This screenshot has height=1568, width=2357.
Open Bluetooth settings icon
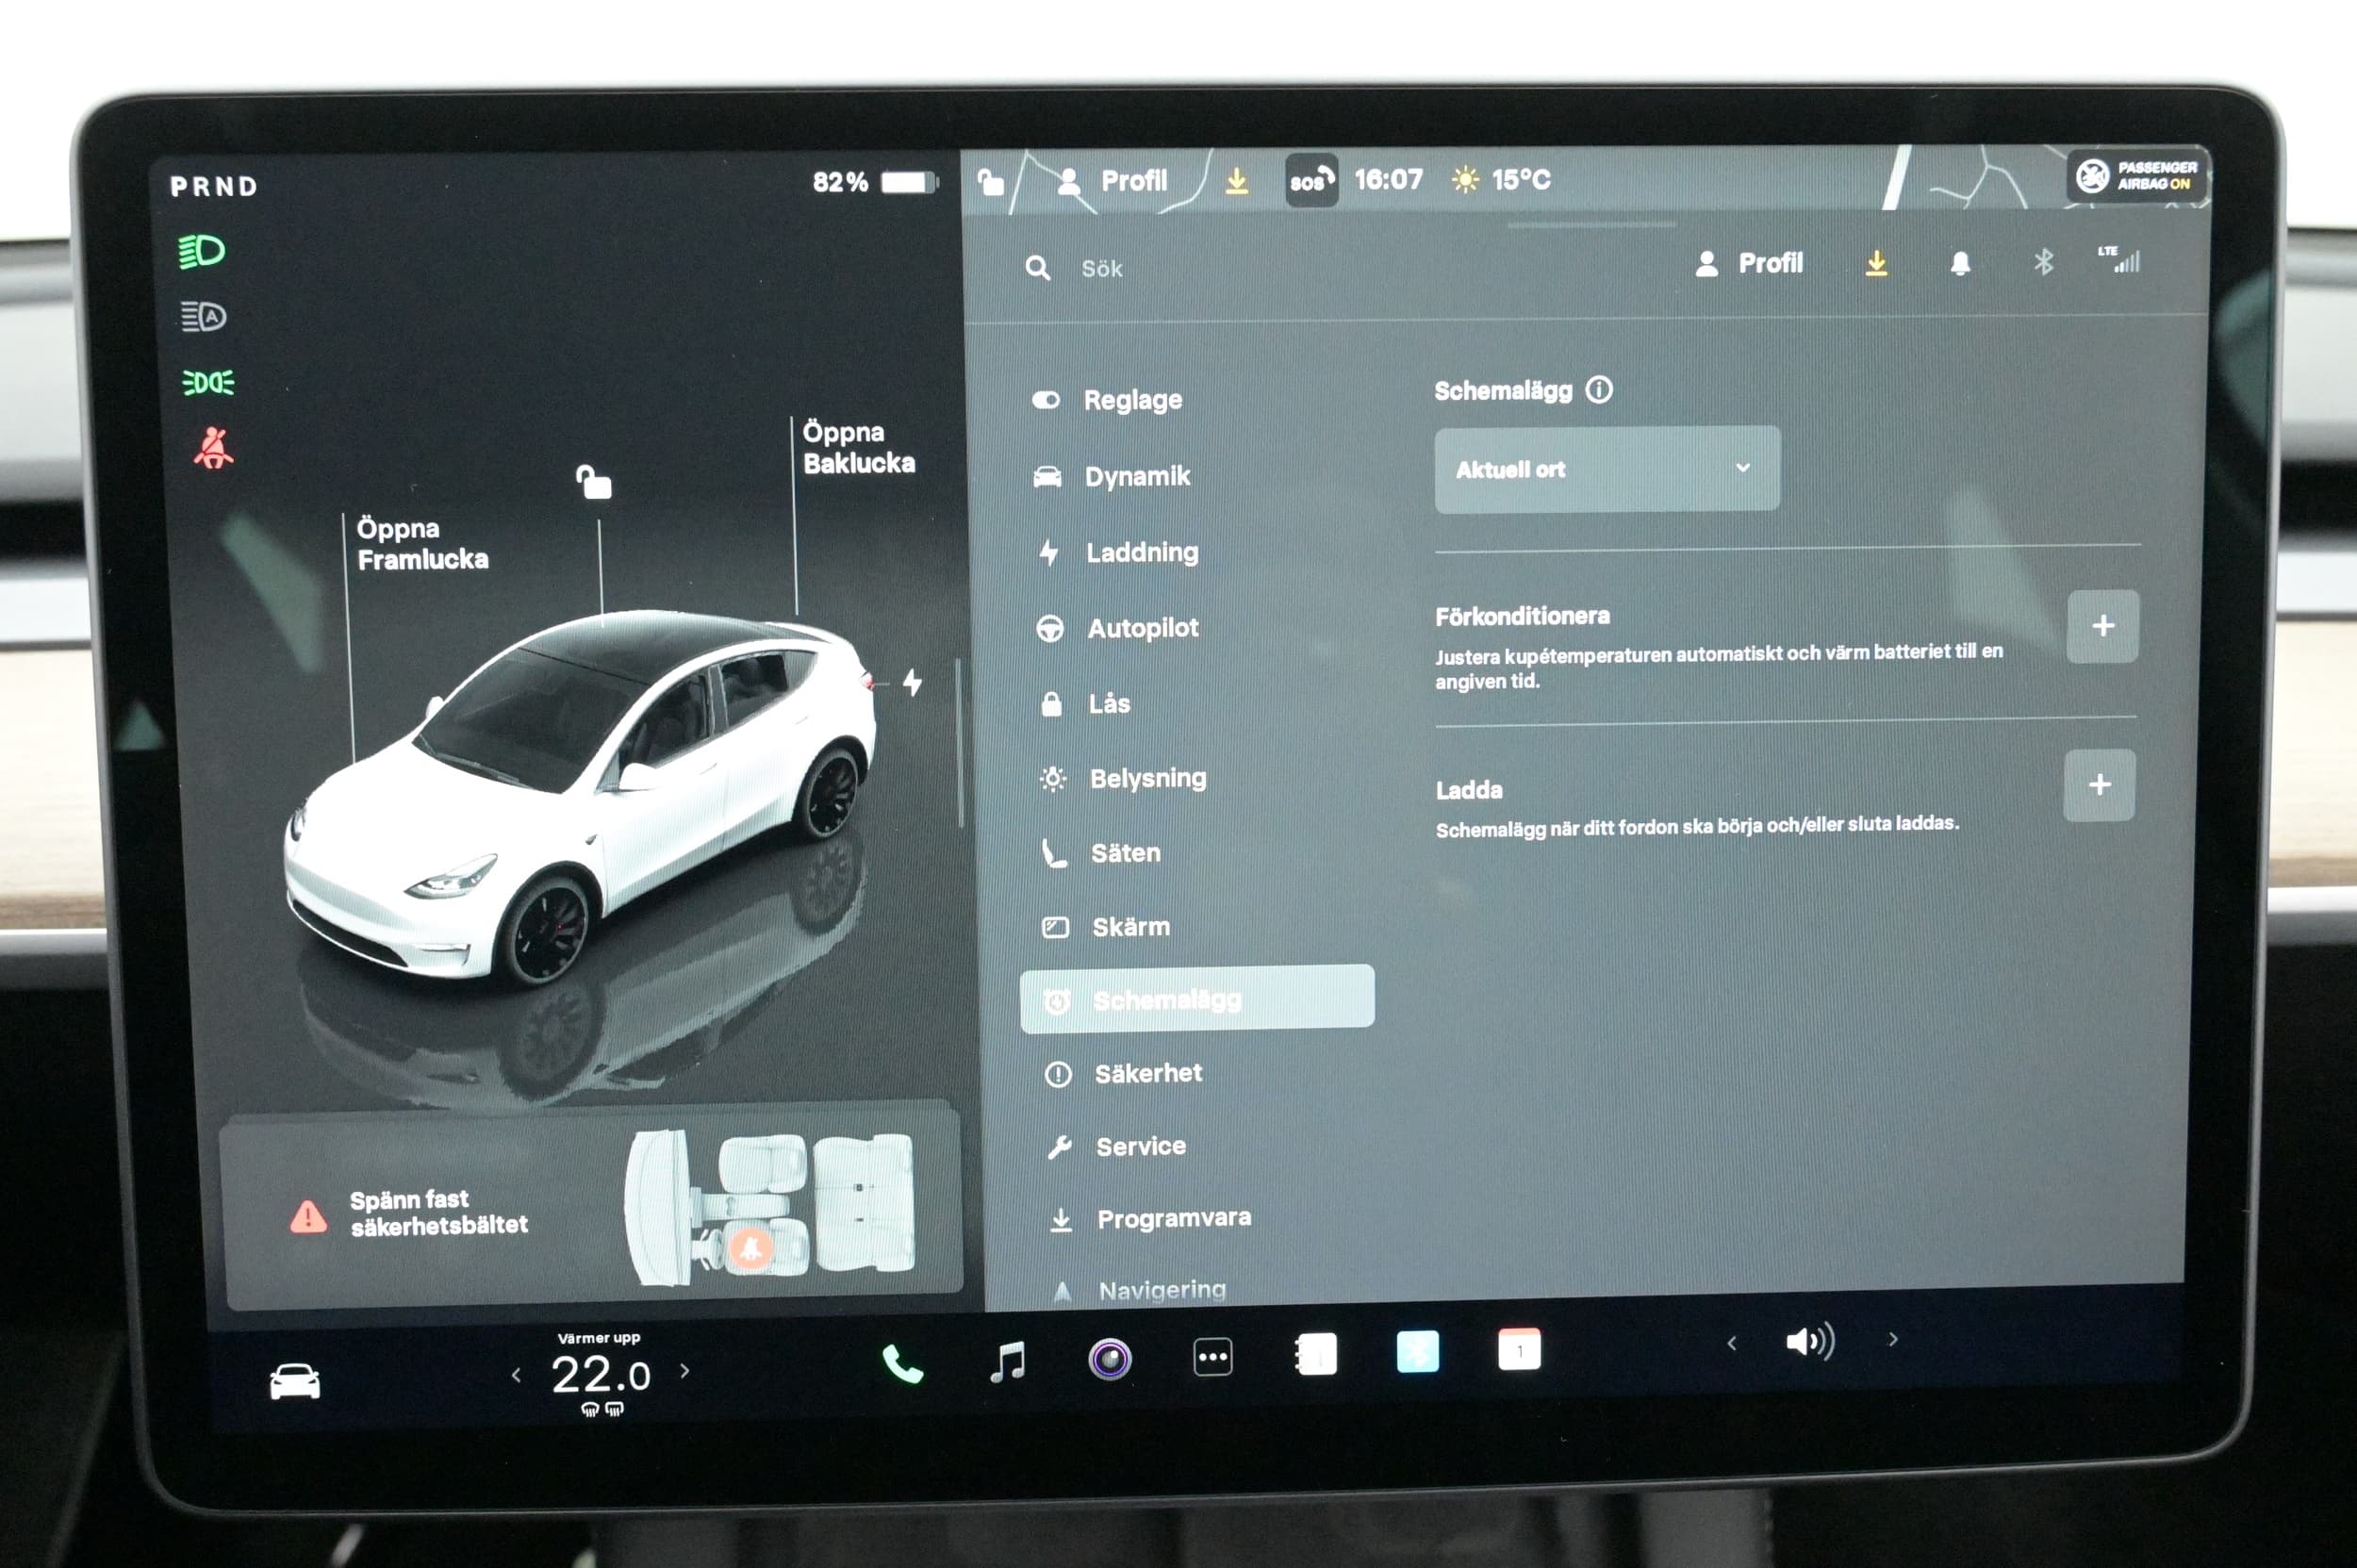point(2043,262)
